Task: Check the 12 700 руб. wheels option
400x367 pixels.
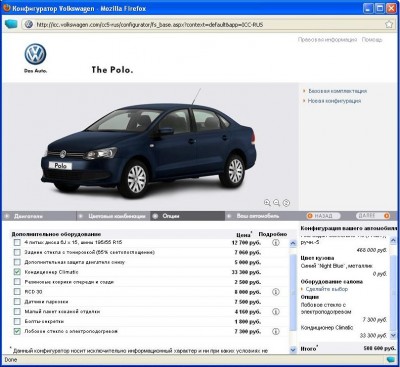Action: (x=17, y=243)
